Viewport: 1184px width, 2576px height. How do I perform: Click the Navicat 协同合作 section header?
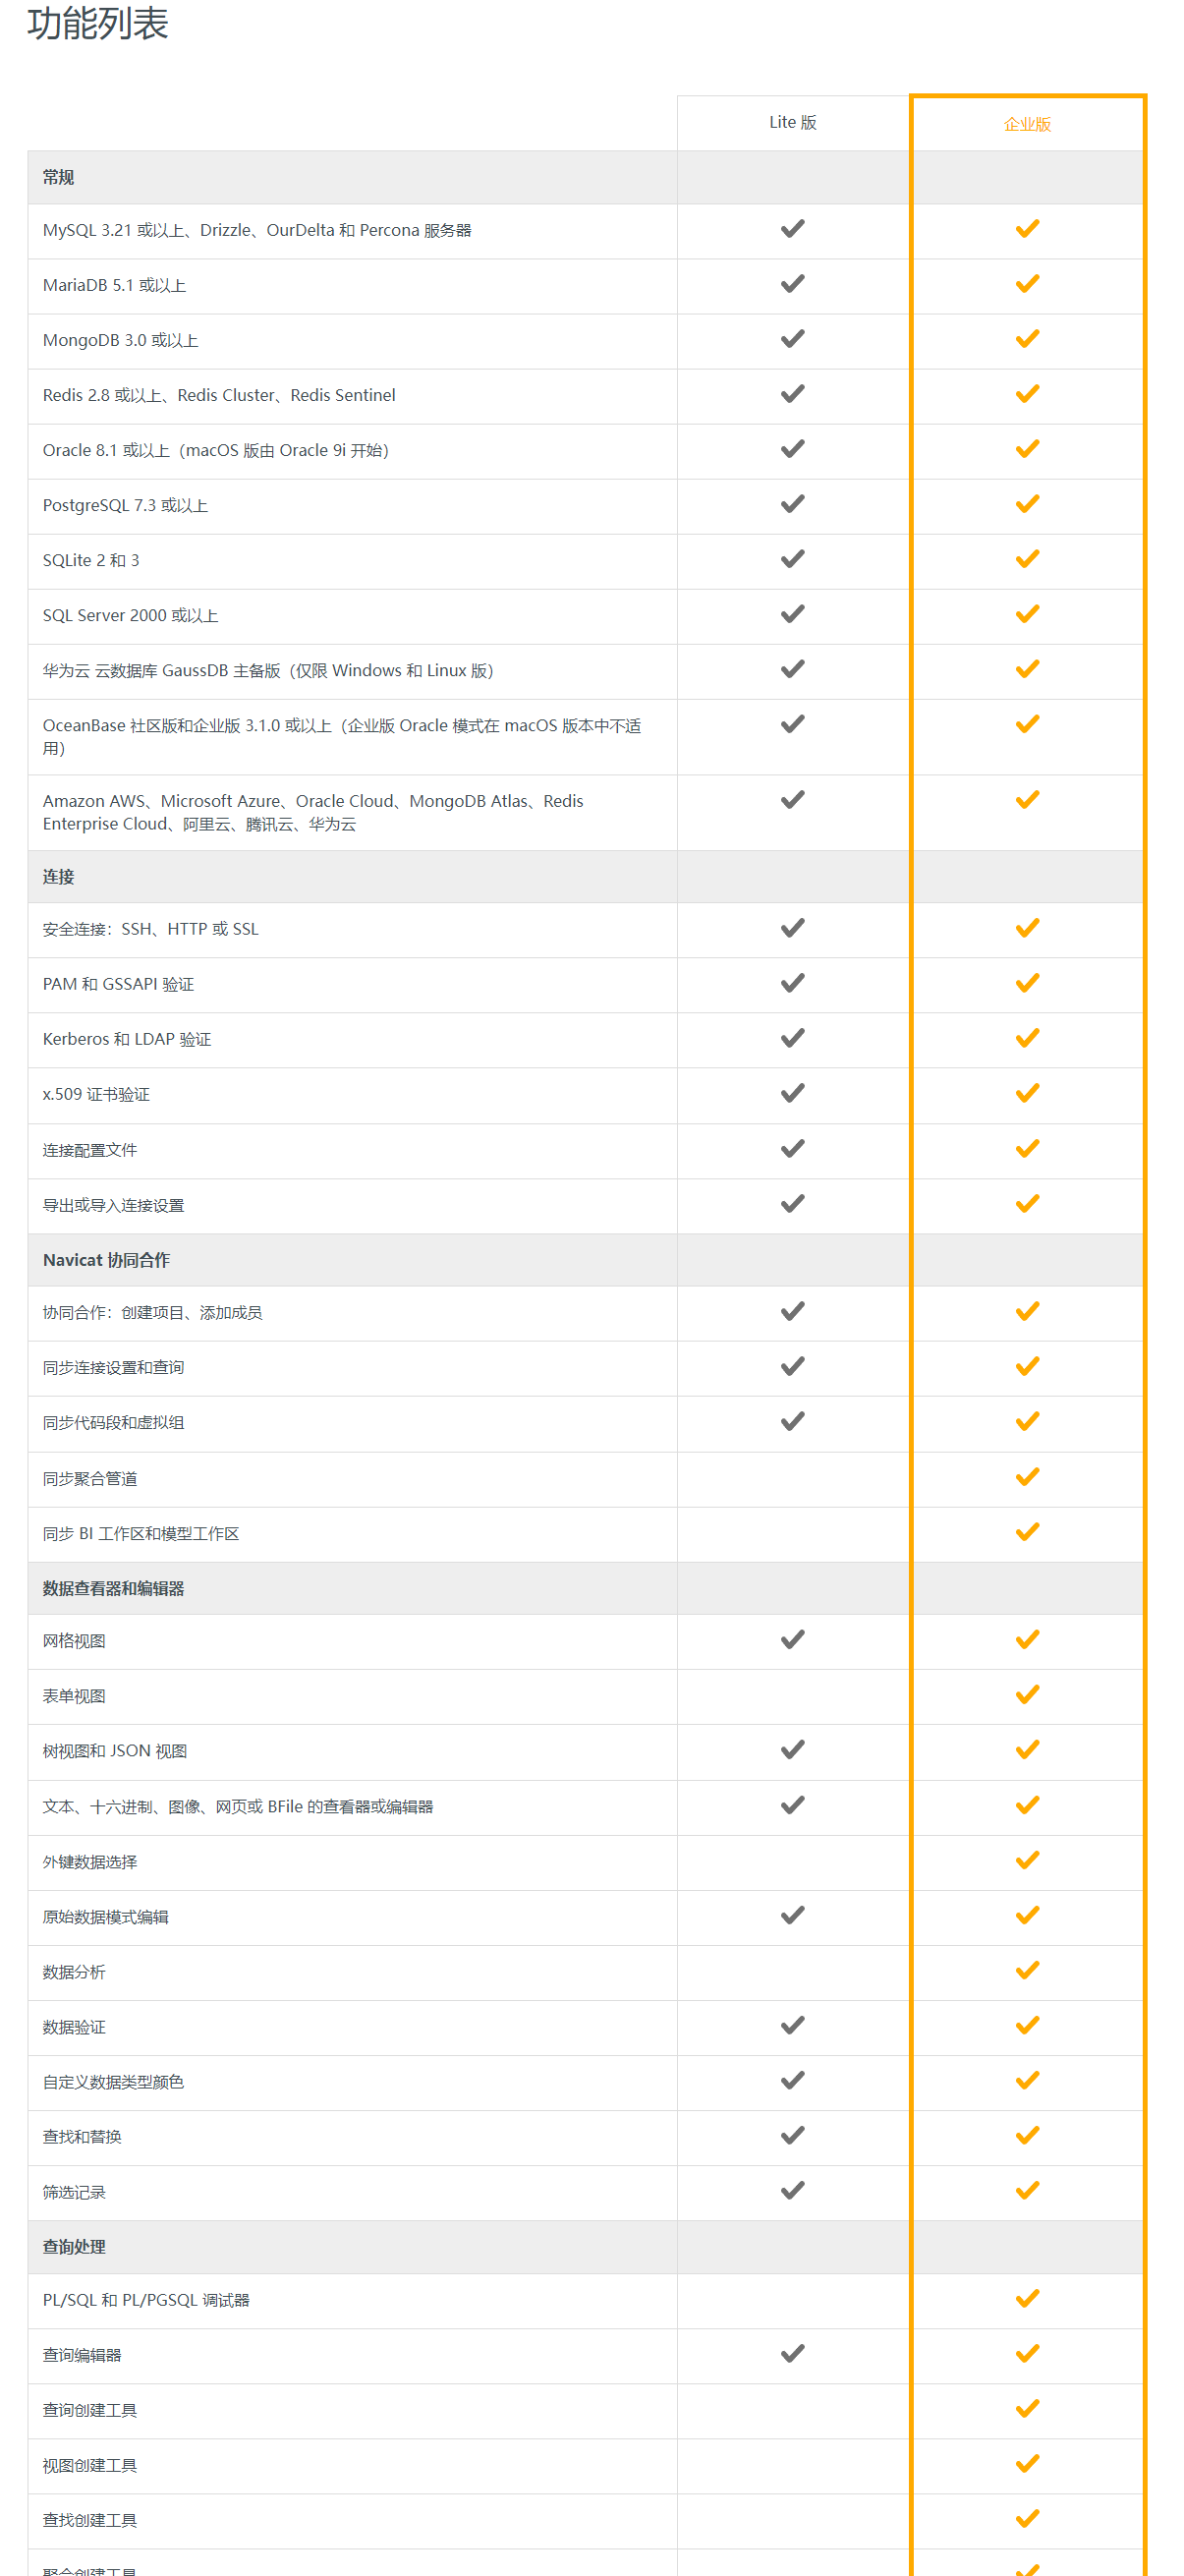point(106,1260)
